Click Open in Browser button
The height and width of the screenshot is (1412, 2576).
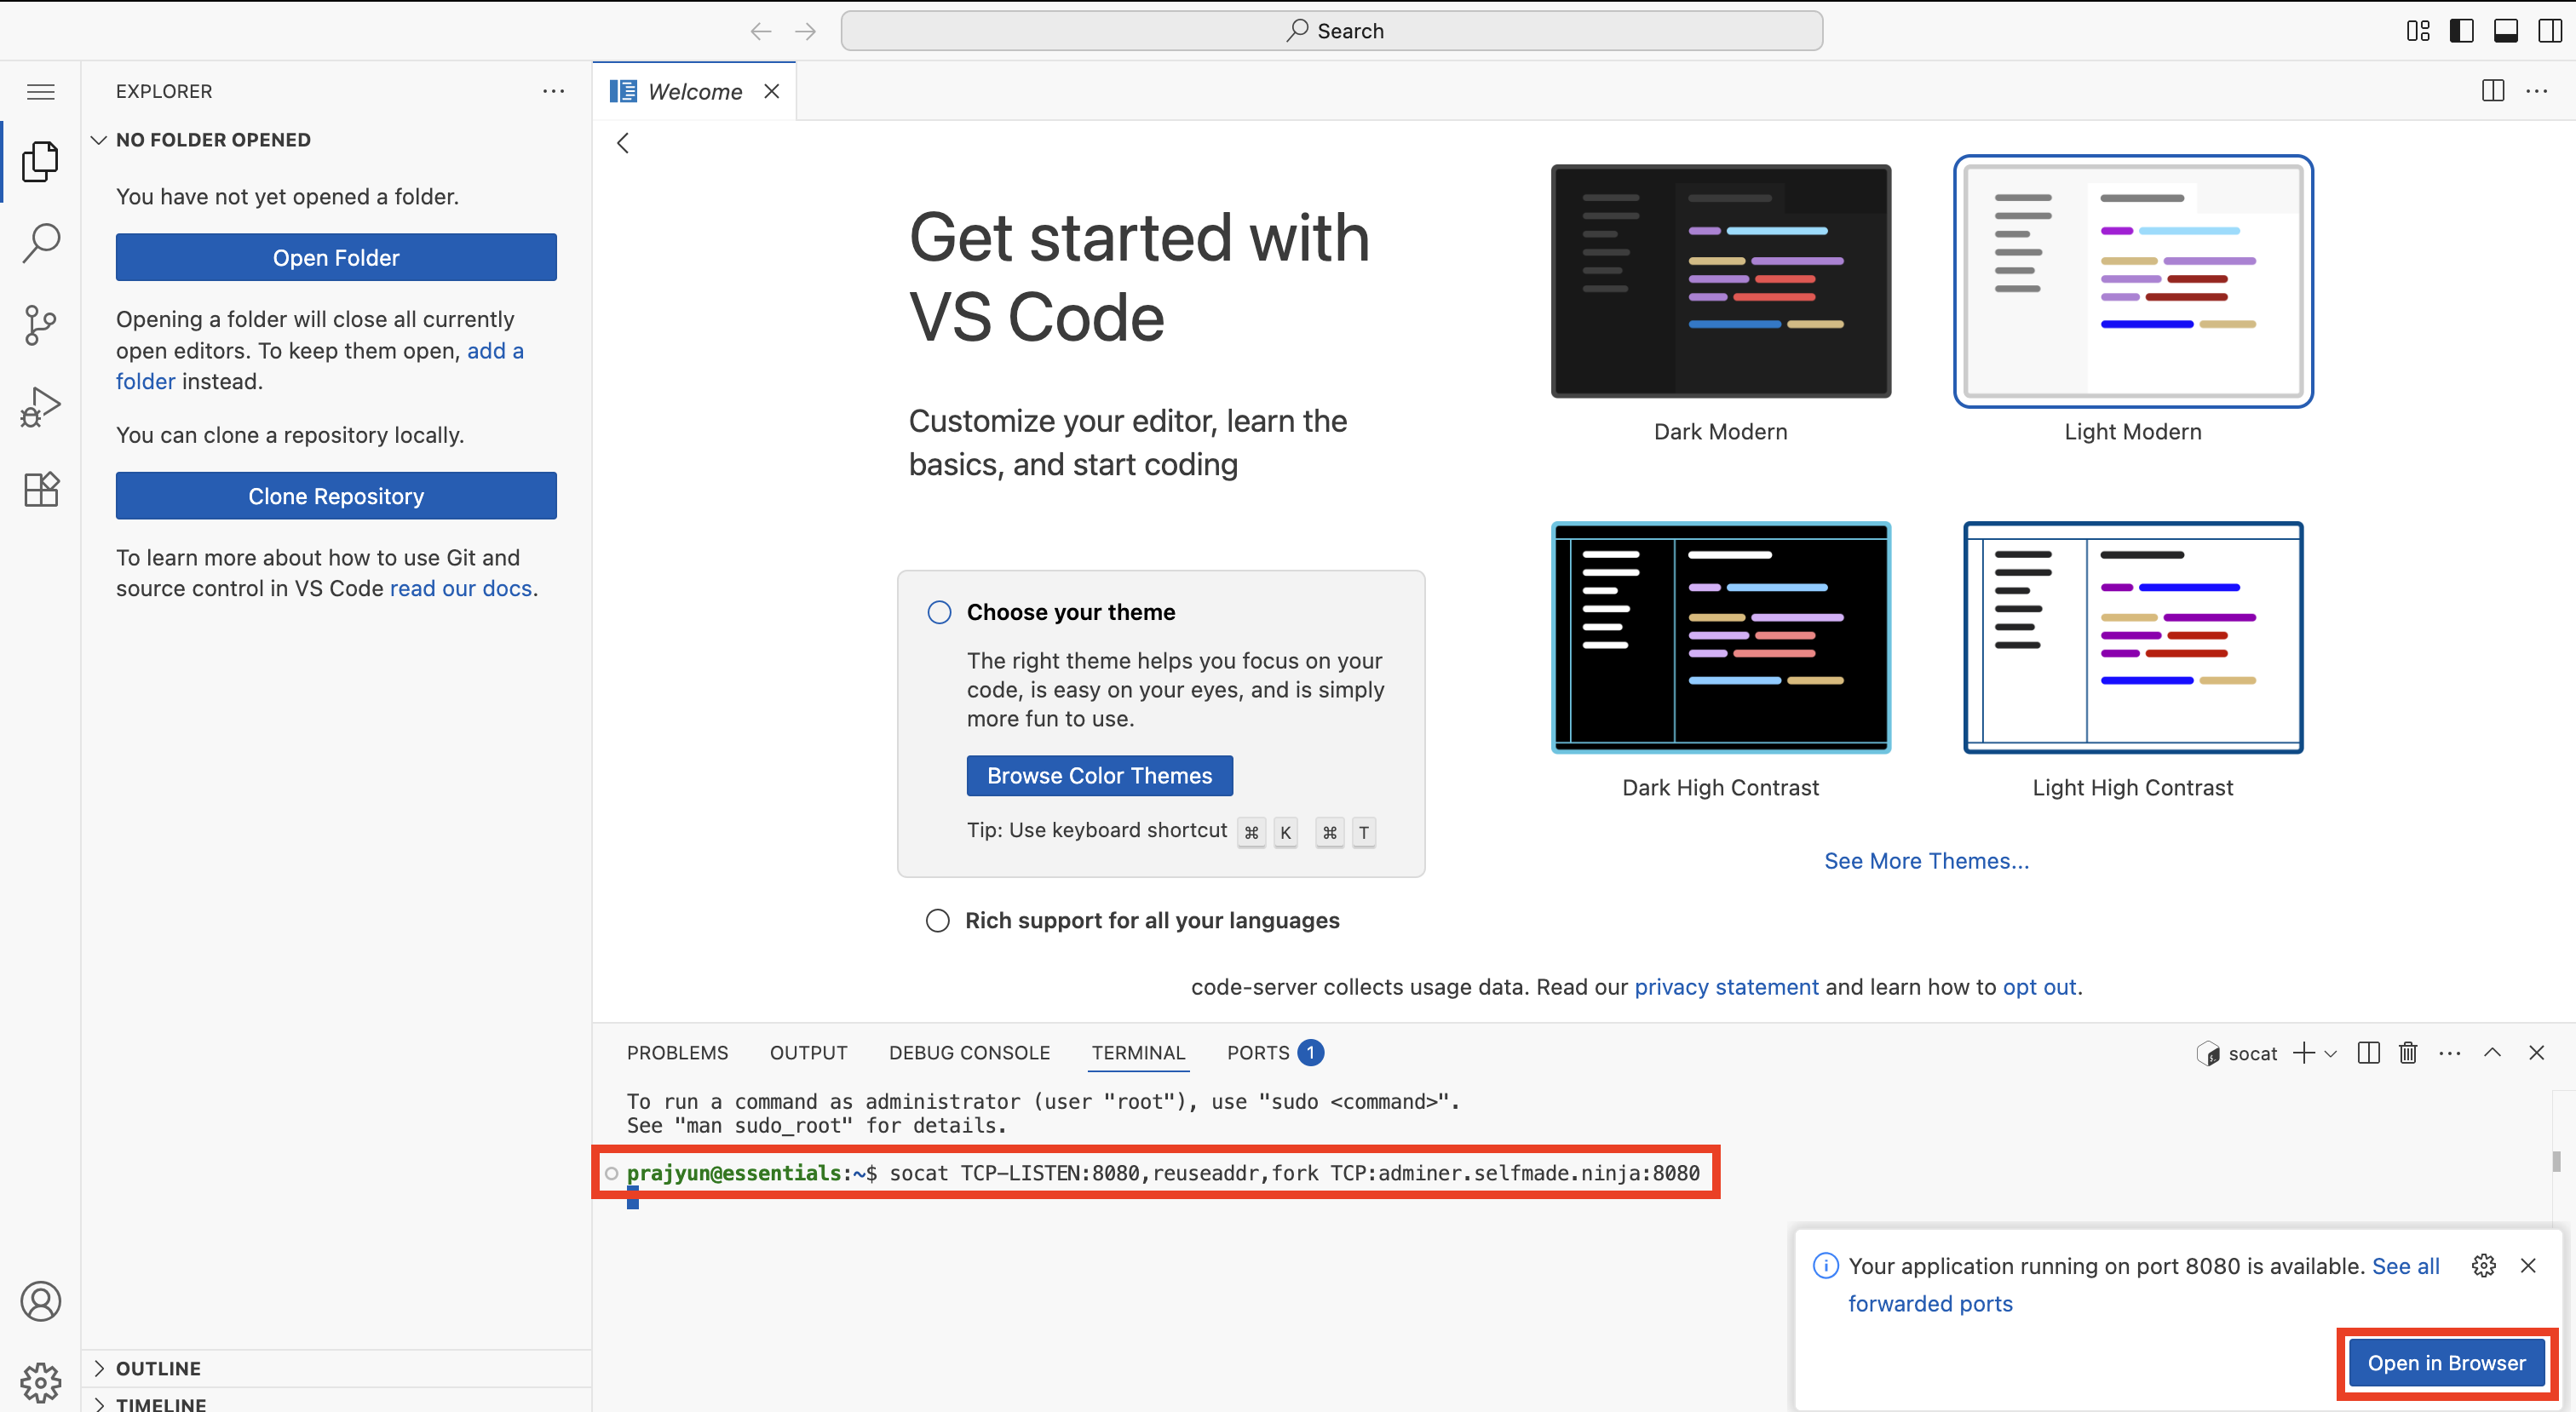click(2447, 1364)
